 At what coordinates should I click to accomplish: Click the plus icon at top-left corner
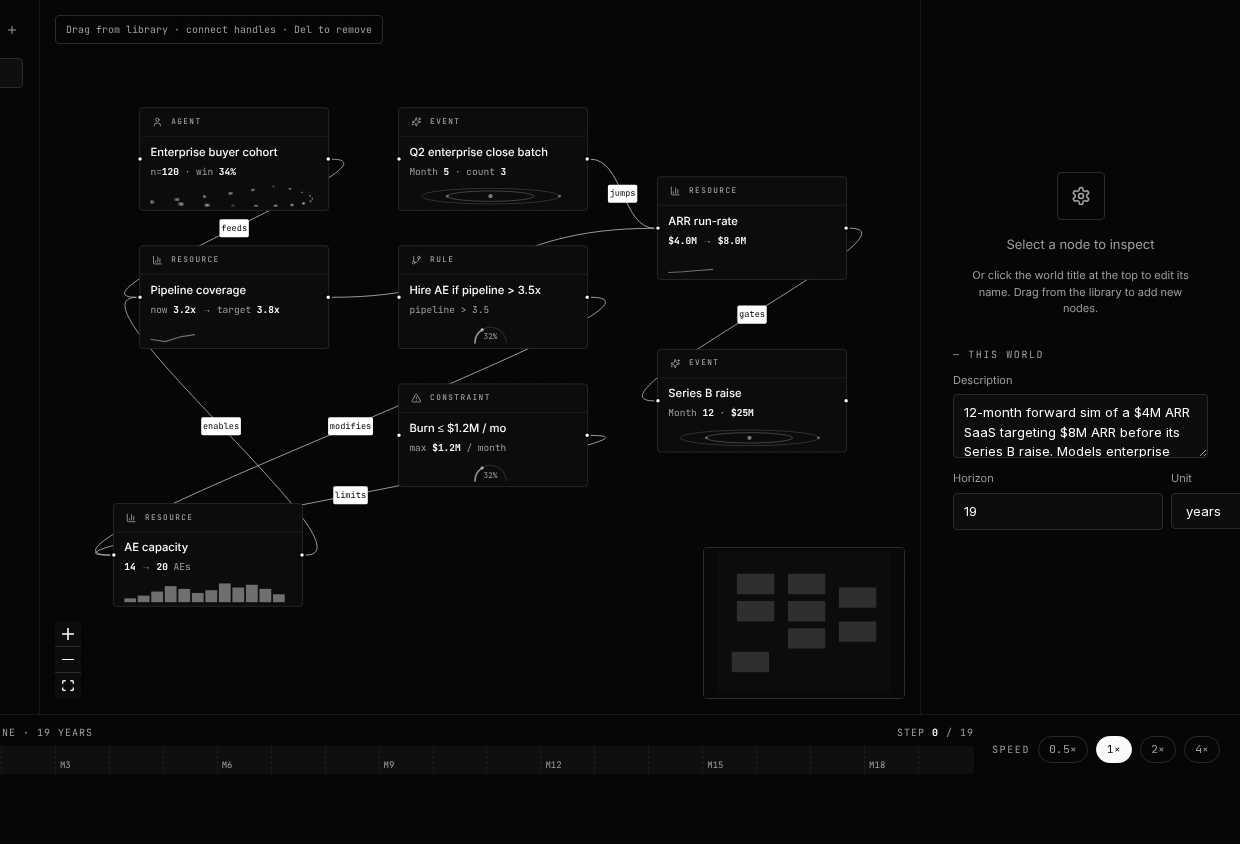pos(12,30)
